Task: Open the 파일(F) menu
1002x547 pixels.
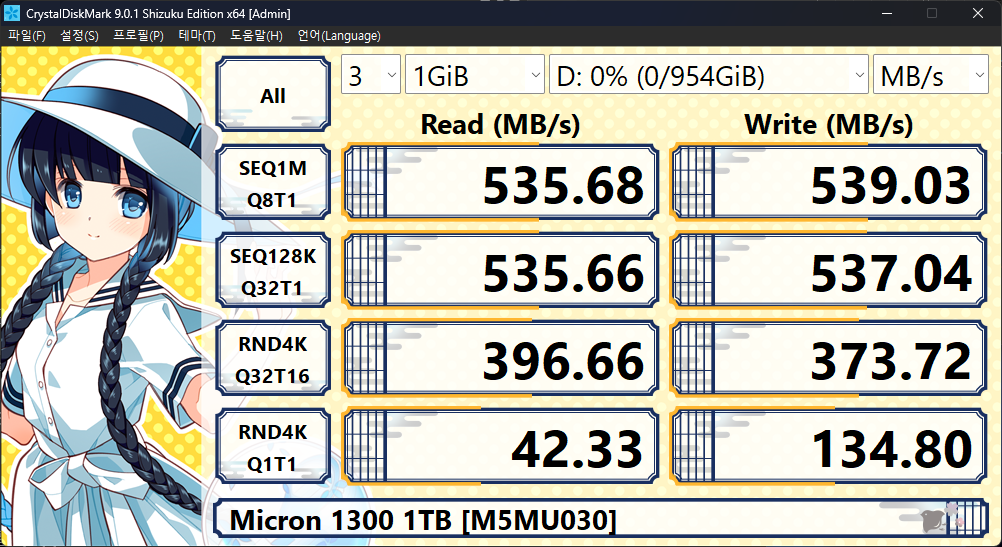Action: pyautogui.click(x=27, y=36)
